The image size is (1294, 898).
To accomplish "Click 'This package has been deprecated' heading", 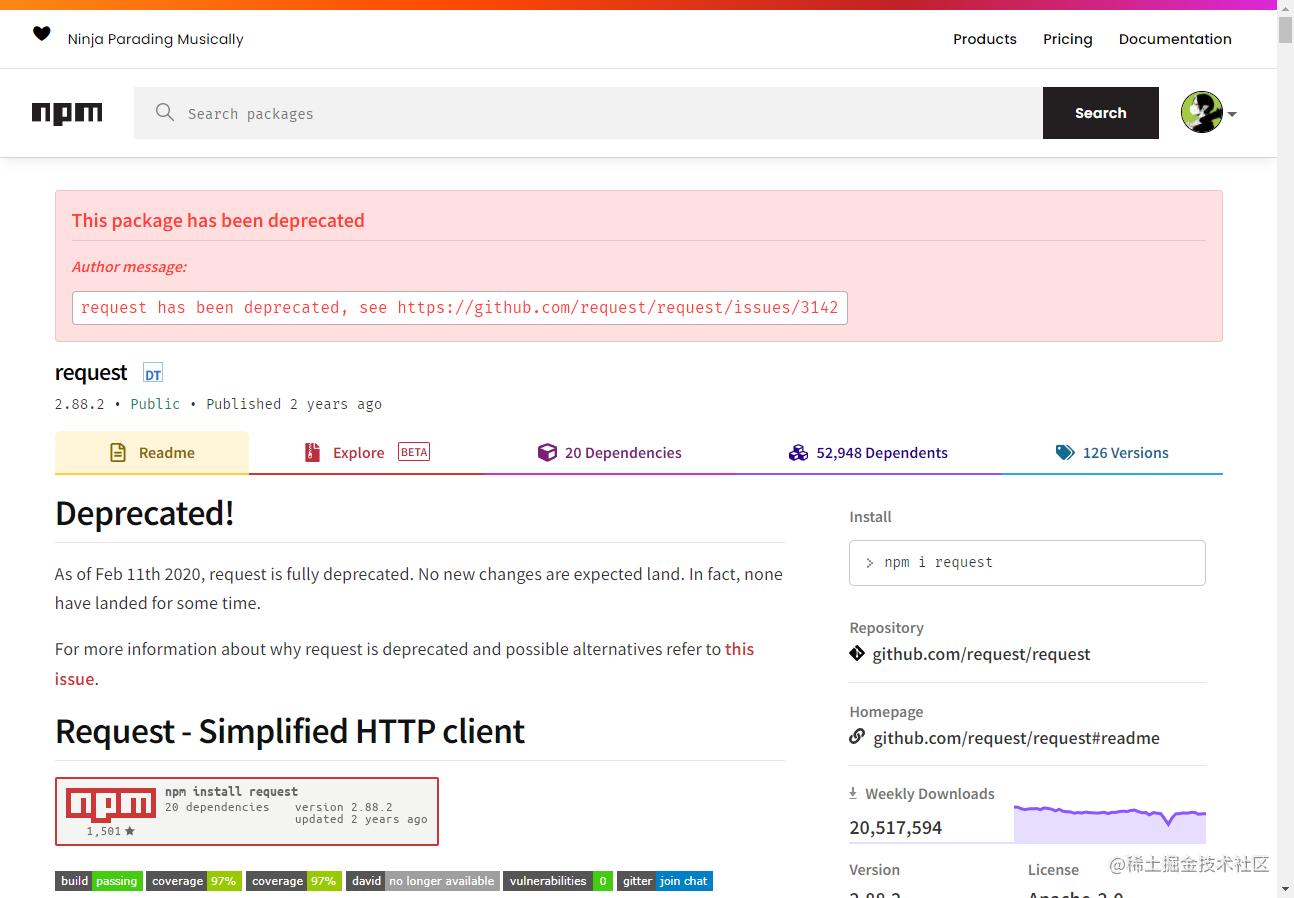I will click(x=218, y=221).
